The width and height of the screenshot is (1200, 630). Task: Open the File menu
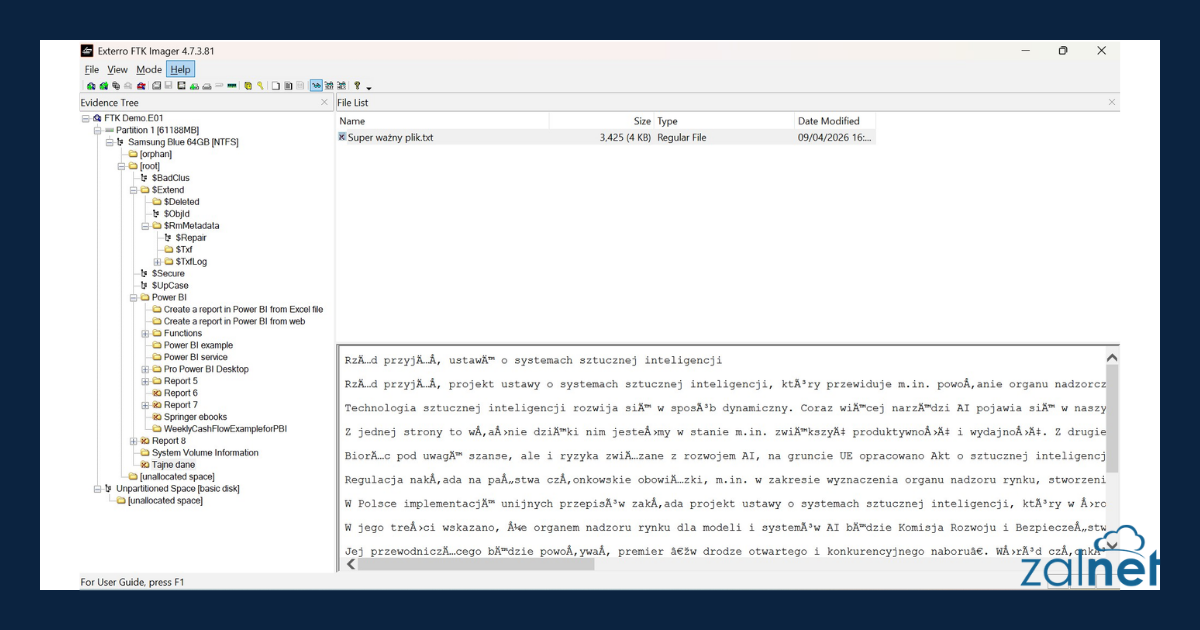(x=92, y=70)
